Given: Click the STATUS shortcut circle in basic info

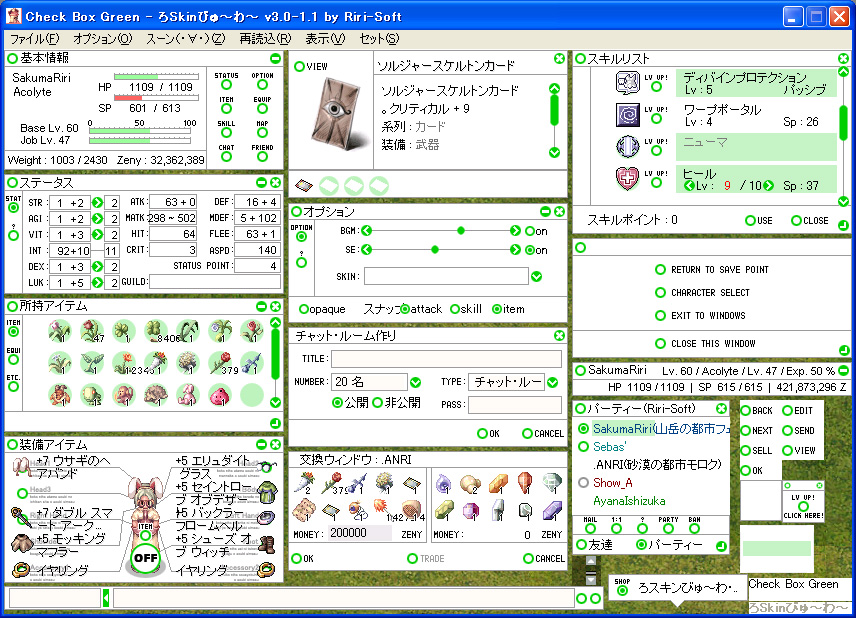Looking at the screenshot, I should tap(226, 85).
